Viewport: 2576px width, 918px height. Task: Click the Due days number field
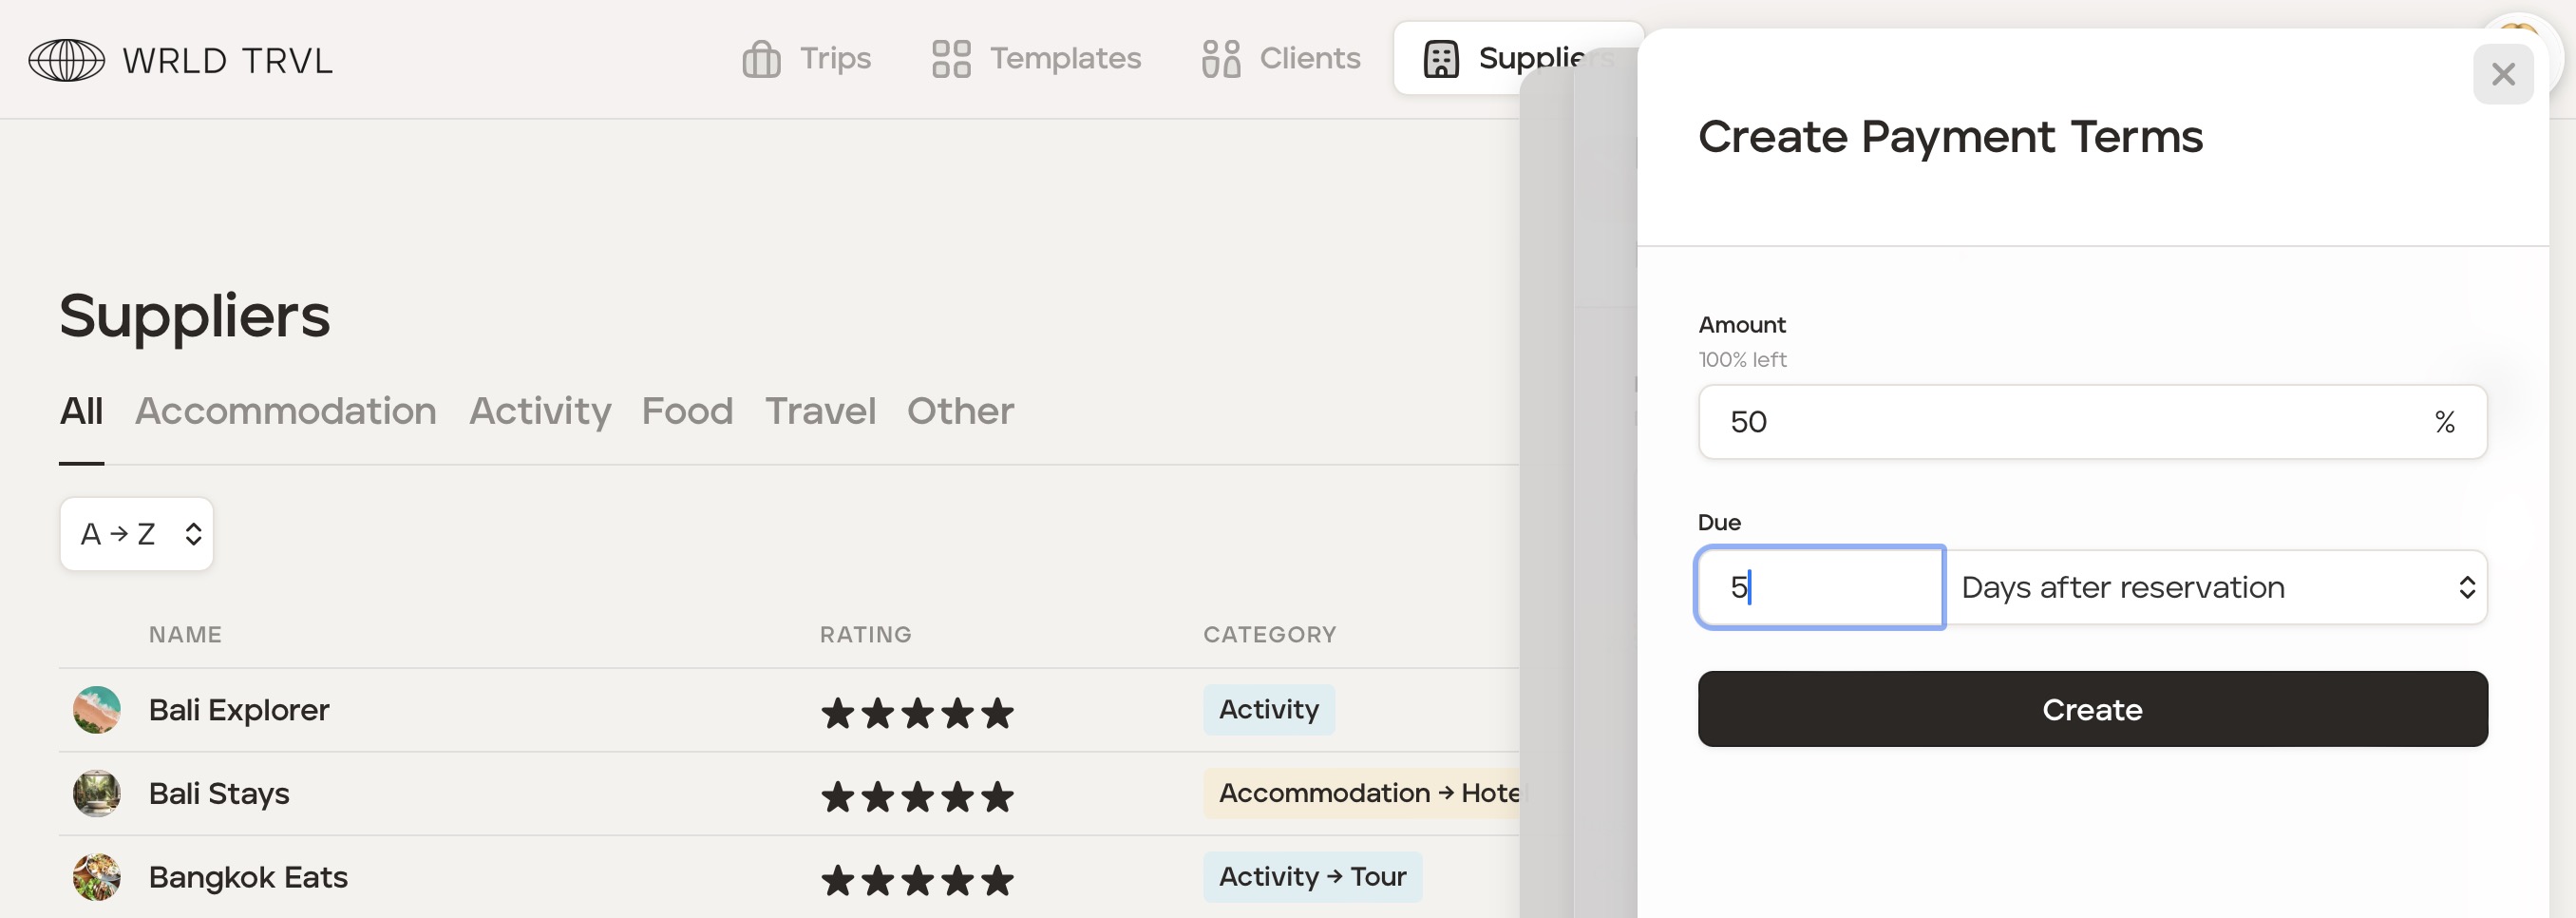point(1820,588)
